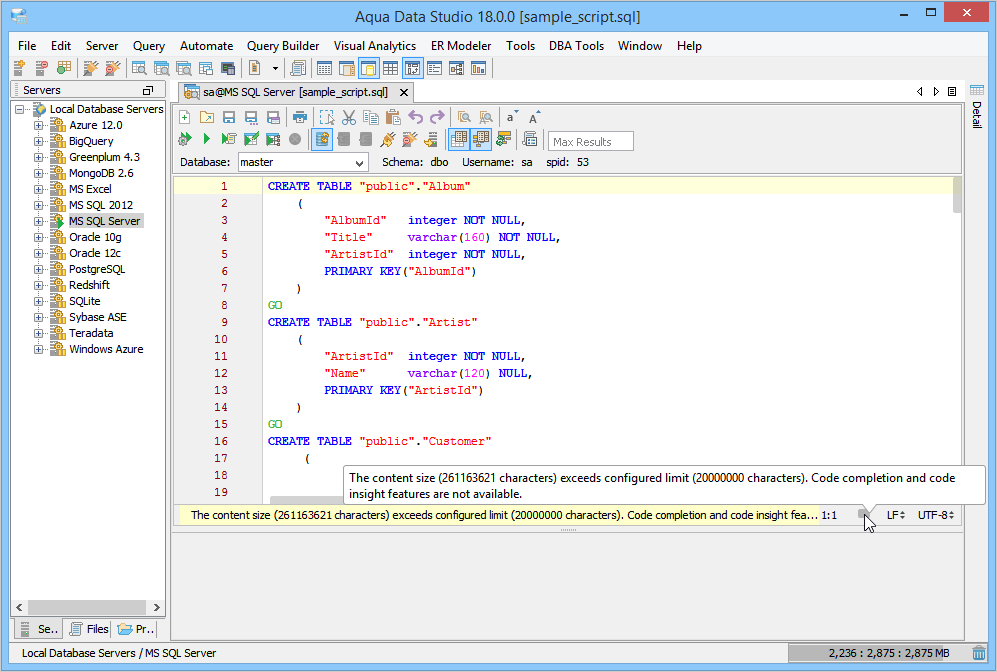Click the Sybase ASE server entry
This screenshot has height=672, width=997.
[98, 317]
